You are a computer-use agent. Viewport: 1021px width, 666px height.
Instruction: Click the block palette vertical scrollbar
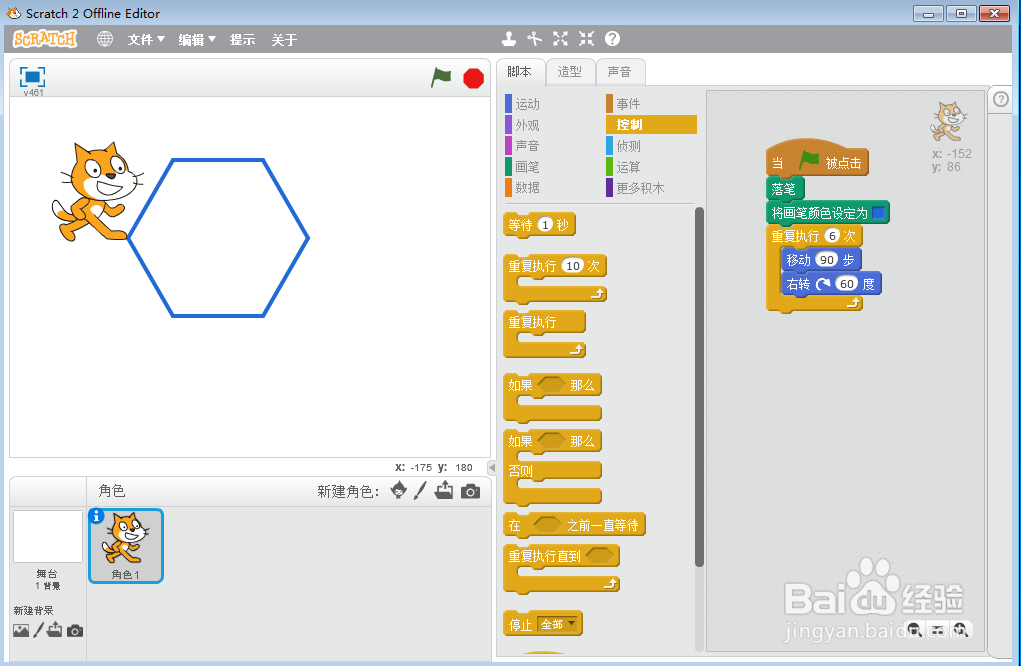(699, 387)
